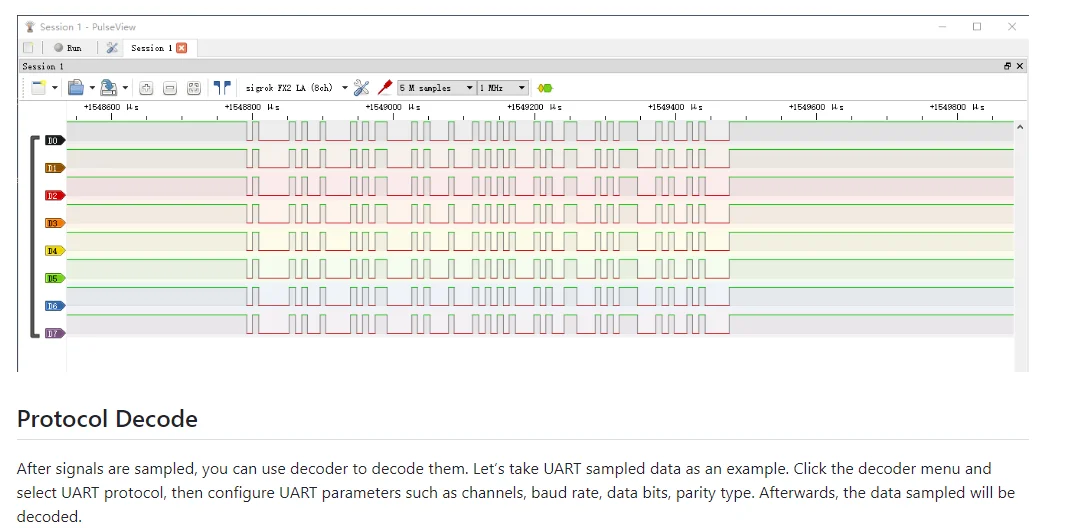
Task: Select the D0 channel label
Action: point(54,140)
